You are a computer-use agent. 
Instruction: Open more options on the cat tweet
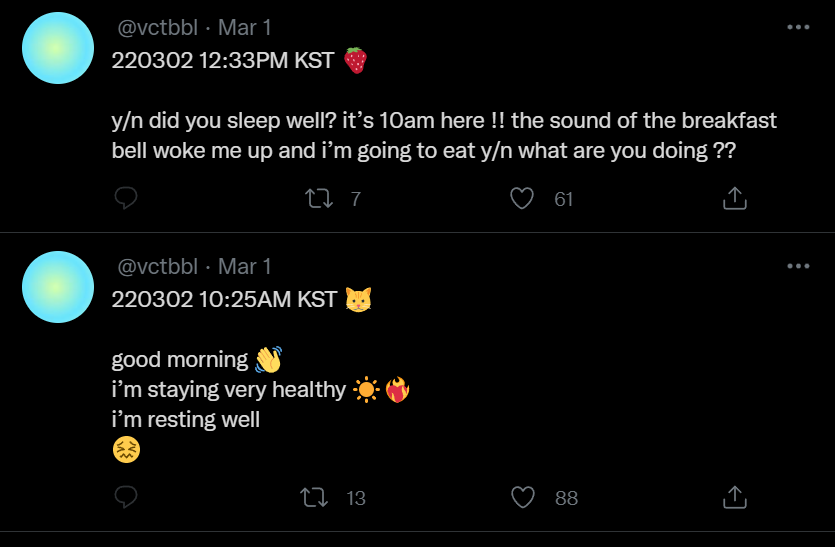point(798,266)
